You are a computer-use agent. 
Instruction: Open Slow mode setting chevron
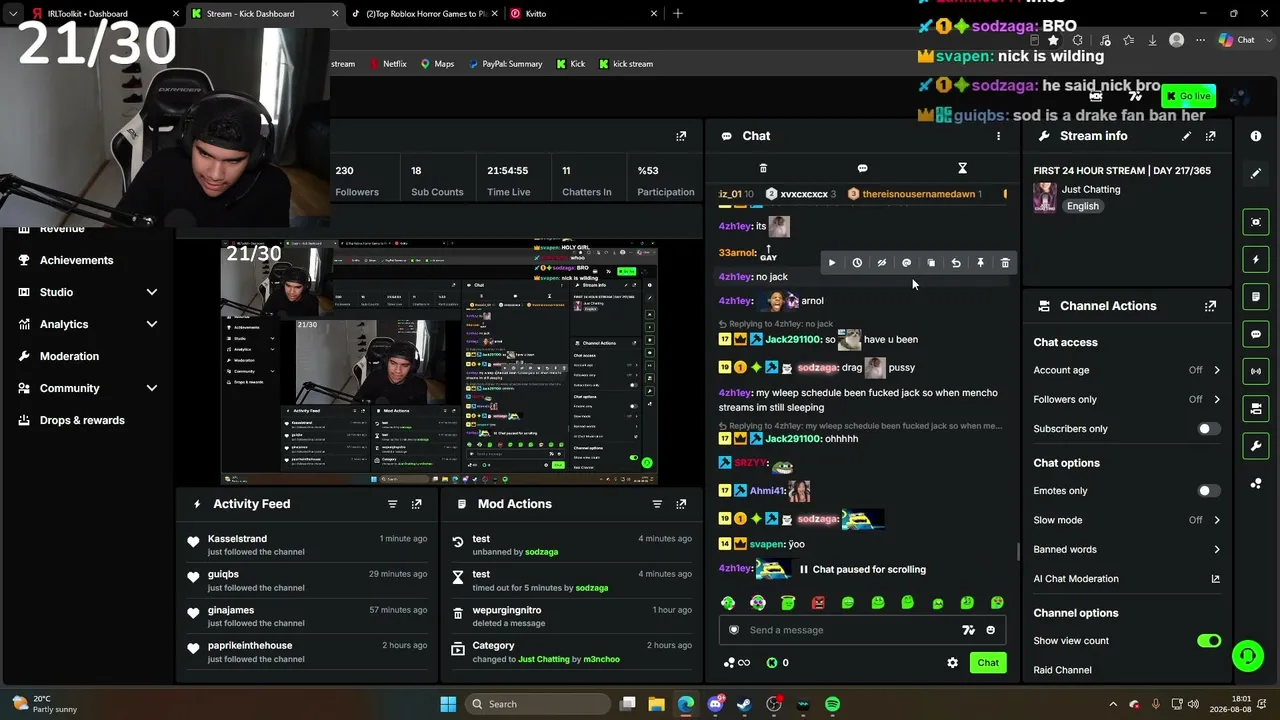[1217, 520]
